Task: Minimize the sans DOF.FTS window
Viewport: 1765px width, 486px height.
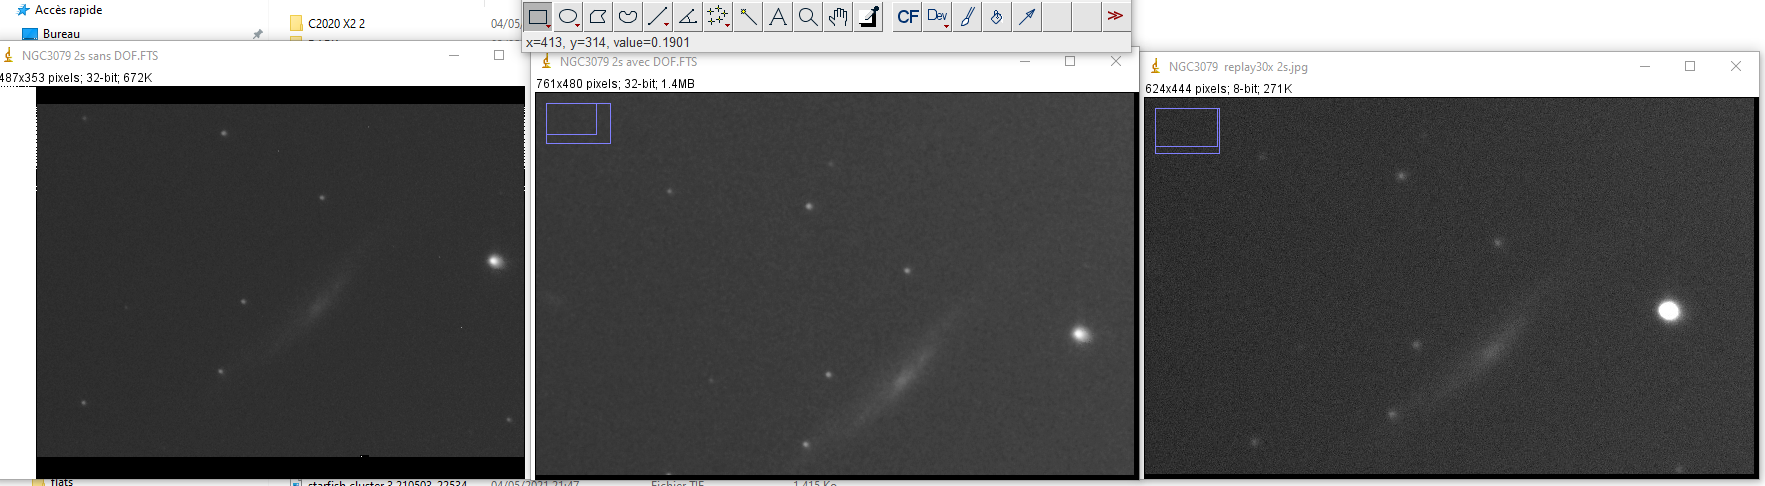Action: 454,55
